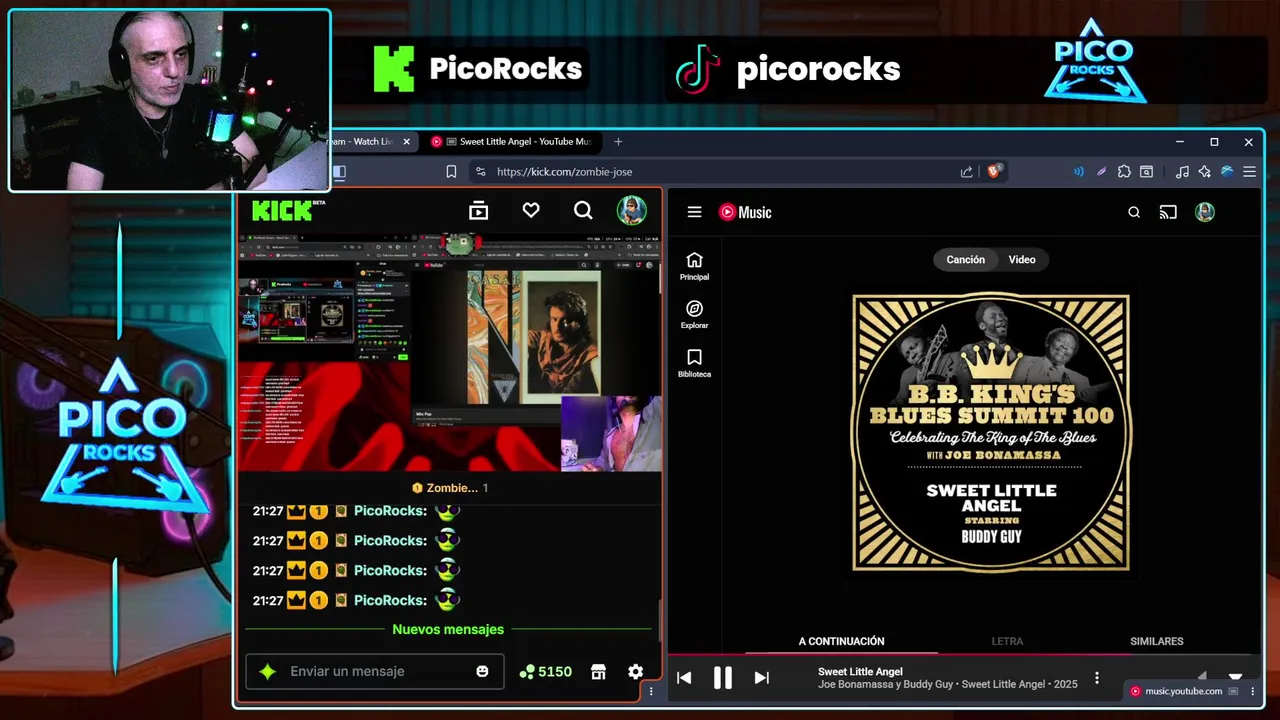Open the music.youtube.com popup options

pos(1252,691)
